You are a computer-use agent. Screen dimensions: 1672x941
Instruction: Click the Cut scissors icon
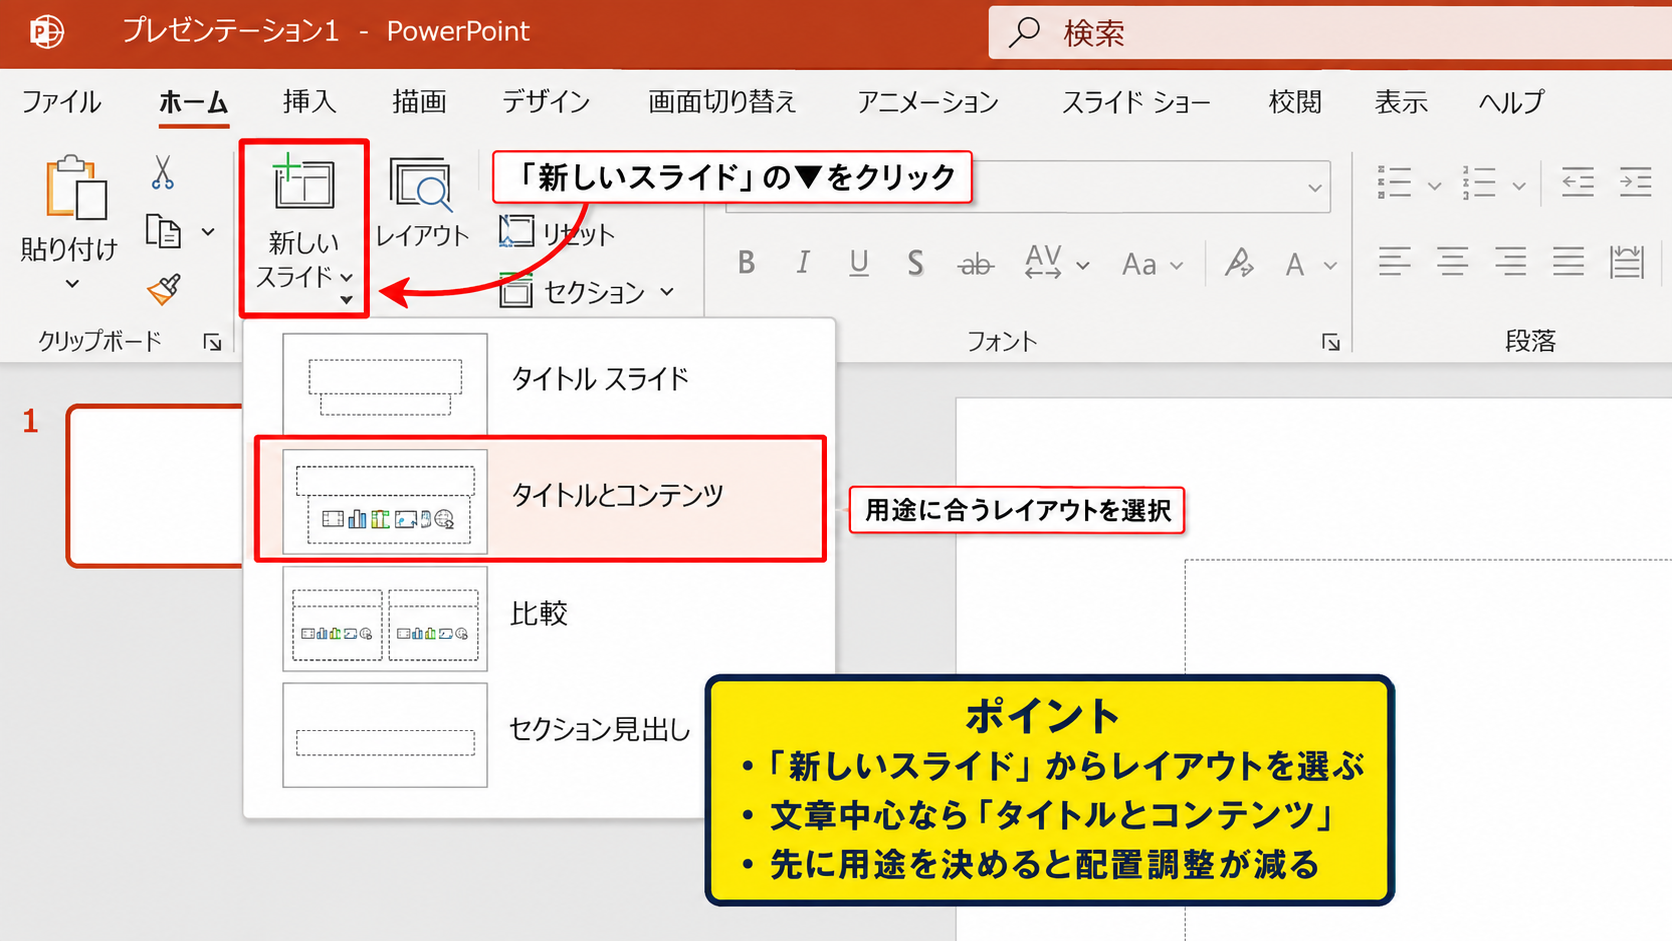162,172
